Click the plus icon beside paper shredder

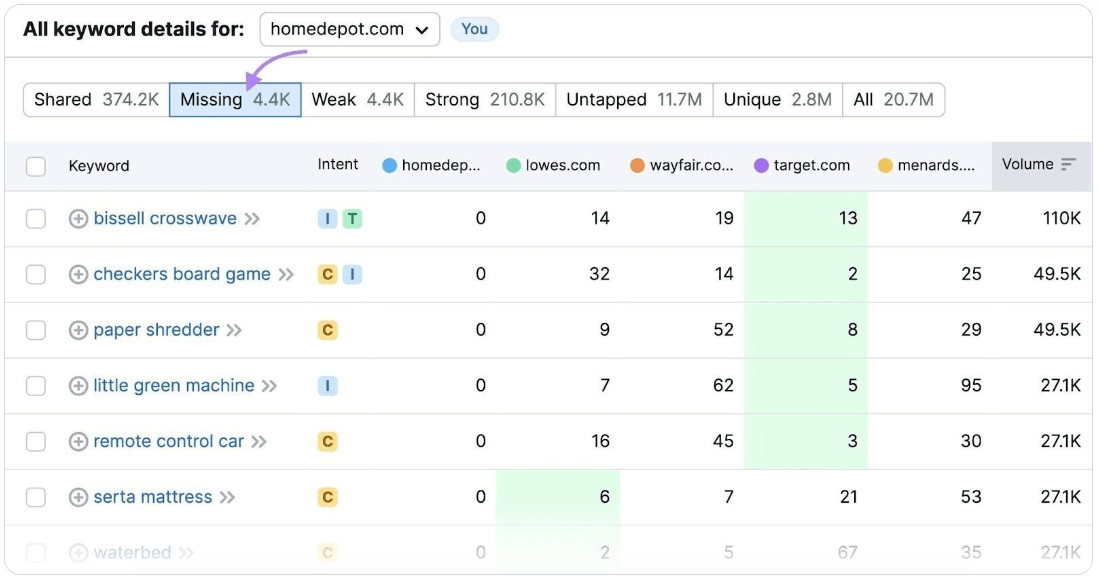(x=77, y=329)
